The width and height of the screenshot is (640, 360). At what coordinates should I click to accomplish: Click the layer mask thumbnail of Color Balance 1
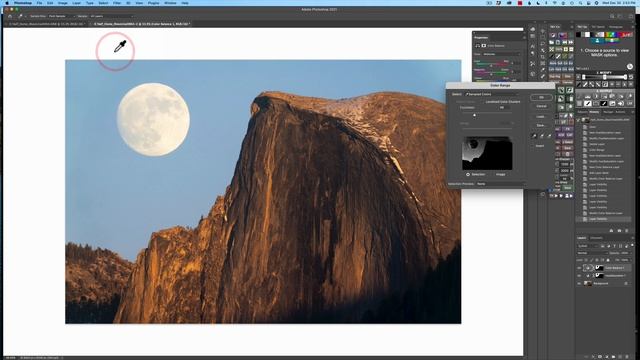(x=599, y=268)
